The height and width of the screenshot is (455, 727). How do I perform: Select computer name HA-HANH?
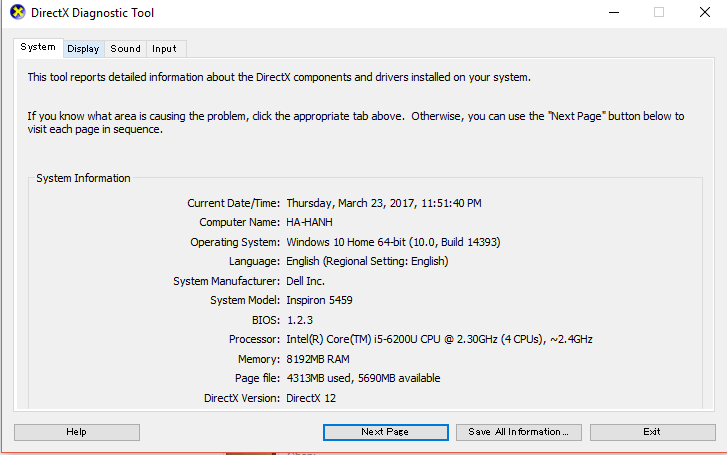[309, 222]
